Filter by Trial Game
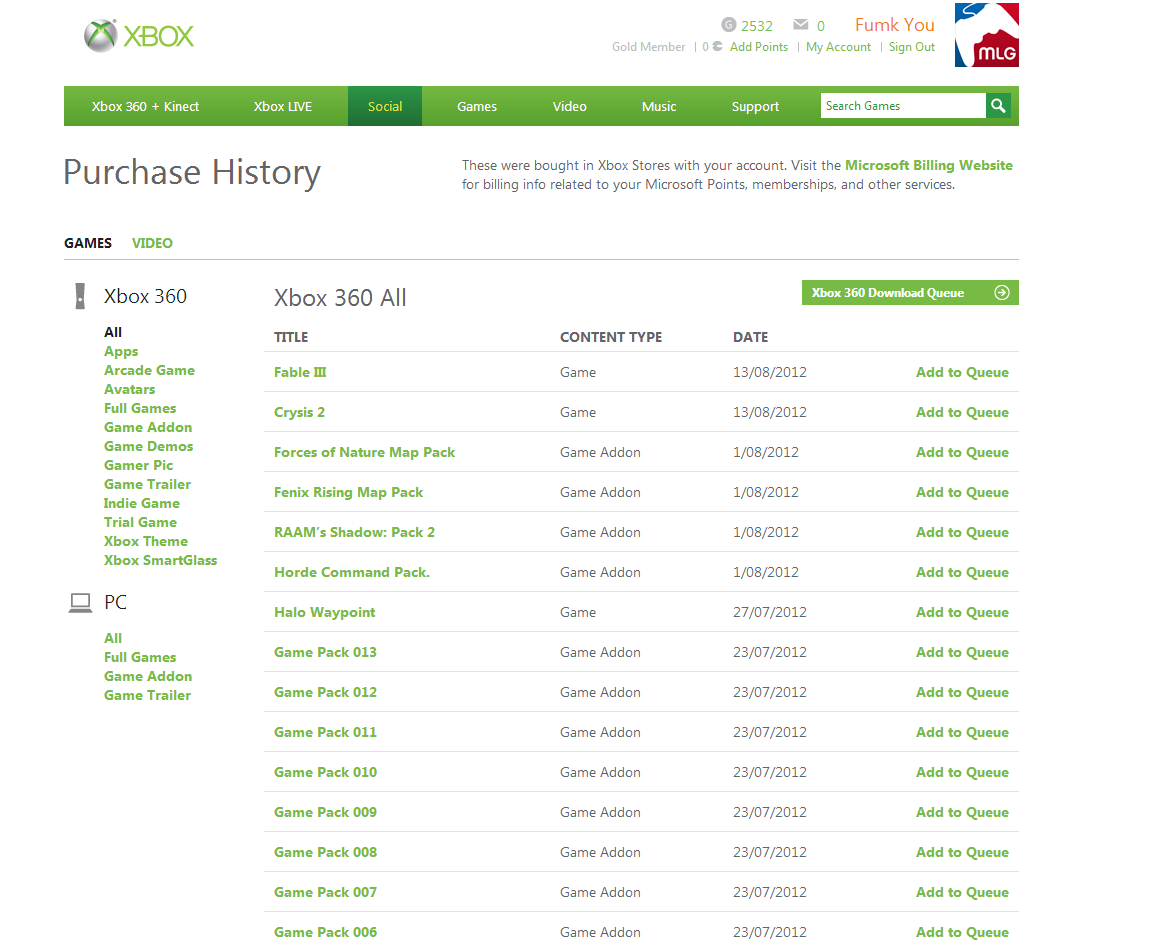This screenshot has height=950, width=1173. [141, 522]
